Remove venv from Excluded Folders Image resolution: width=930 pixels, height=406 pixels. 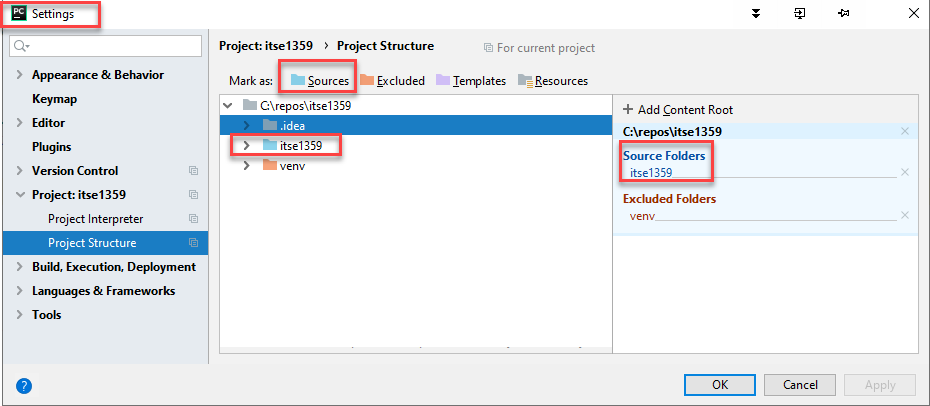[904, 215]
